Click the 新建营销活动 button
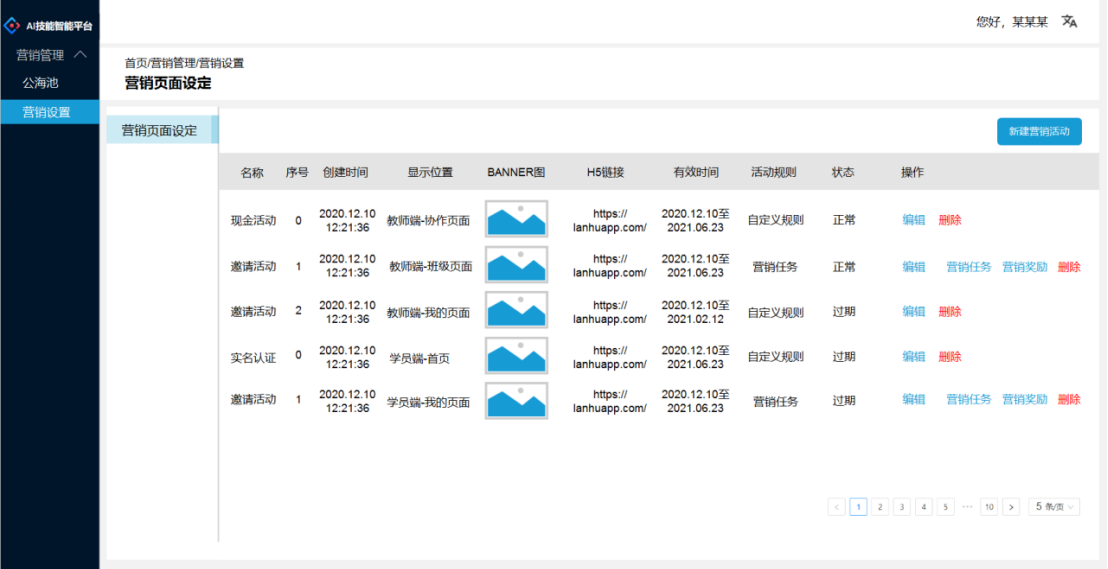Viewport: 1108px width, 569px height. 1039,132
